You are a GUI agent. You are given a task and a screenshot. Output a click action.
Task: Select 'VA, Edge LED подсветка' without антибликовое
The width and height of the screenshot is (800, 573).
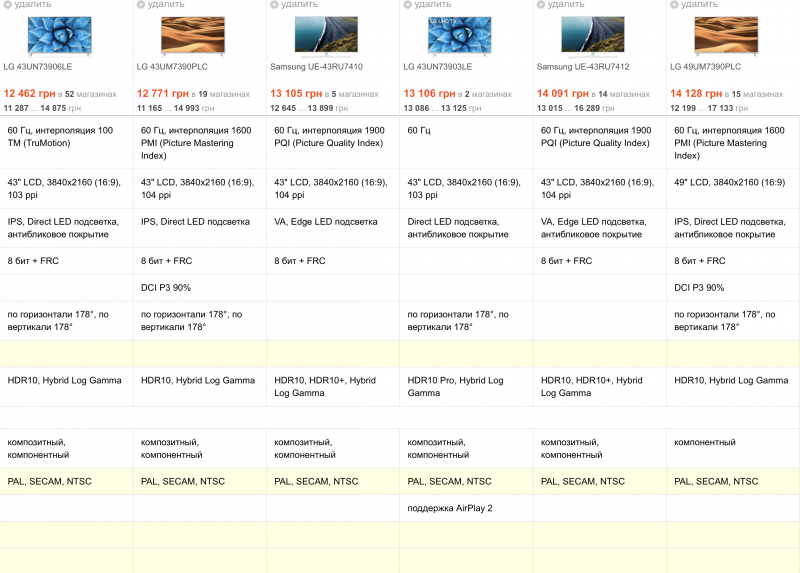click(x=333, y=228)
